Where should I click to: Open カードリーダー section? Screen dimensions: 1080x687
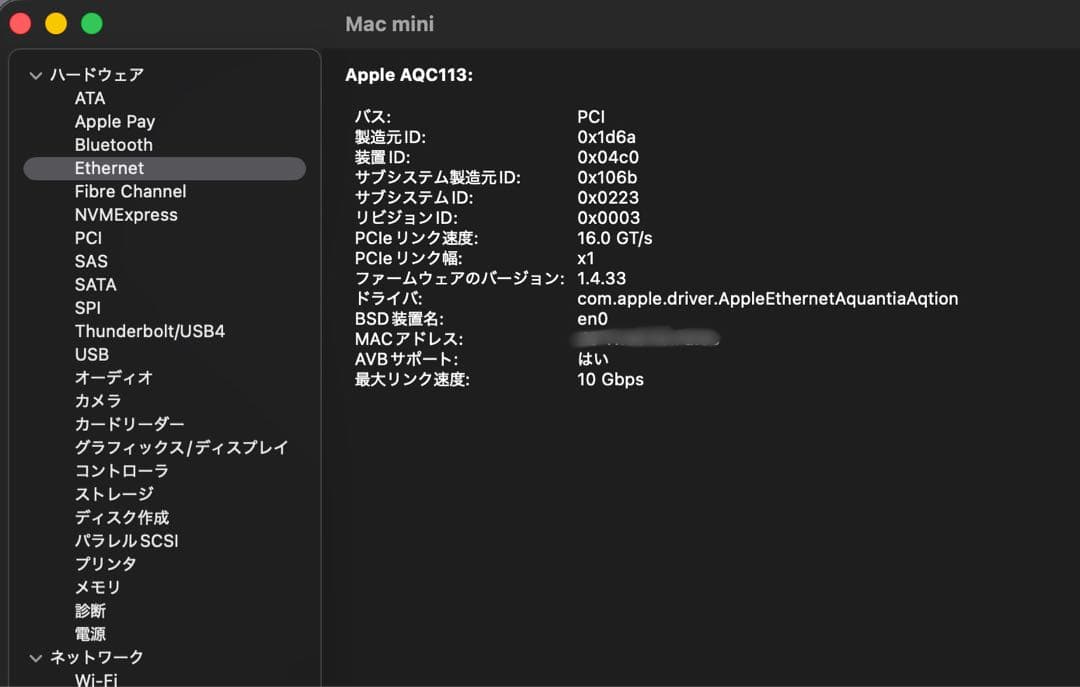pos(129,424)
